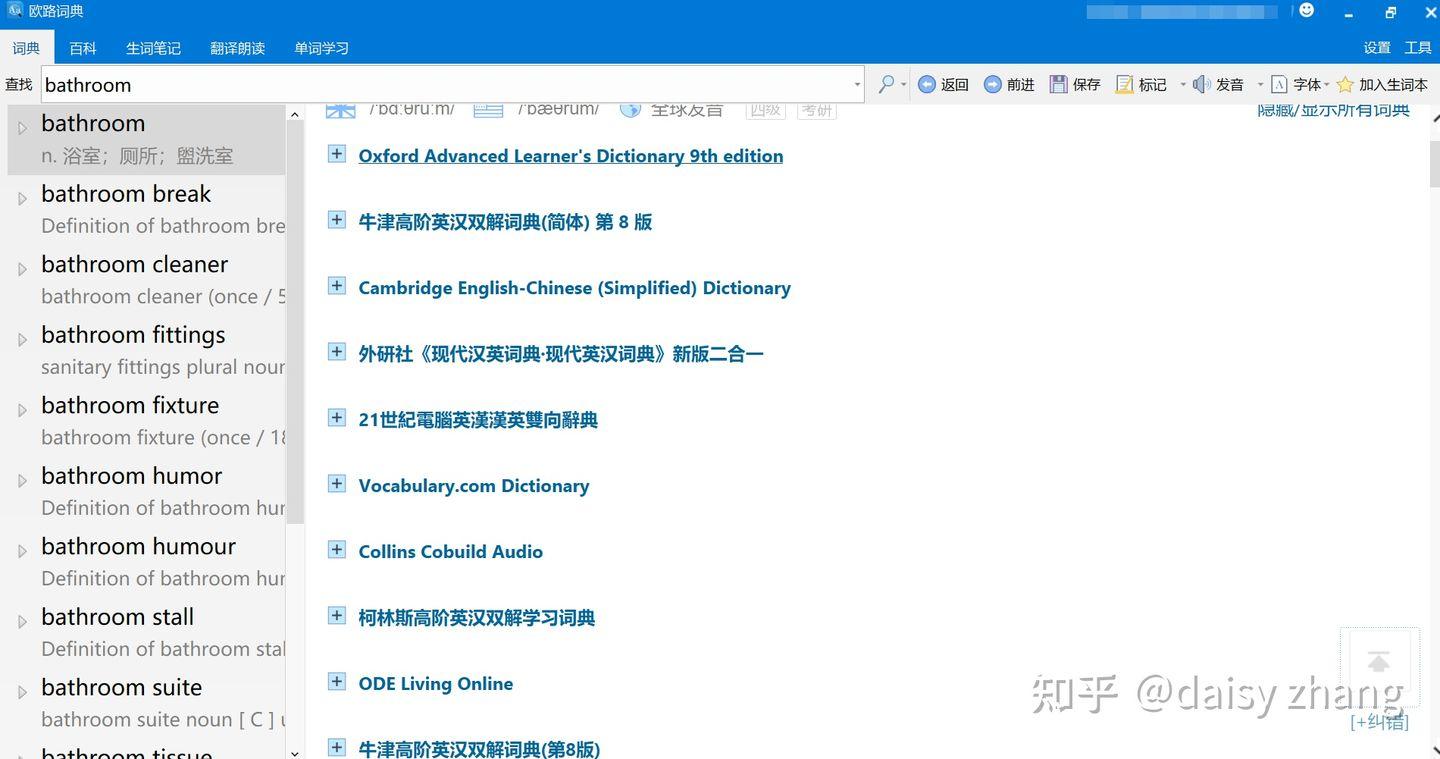The image size is (1440, 759).
Task: Expand triangle beside bathroom fittings
Action: (x=22, y=340)
